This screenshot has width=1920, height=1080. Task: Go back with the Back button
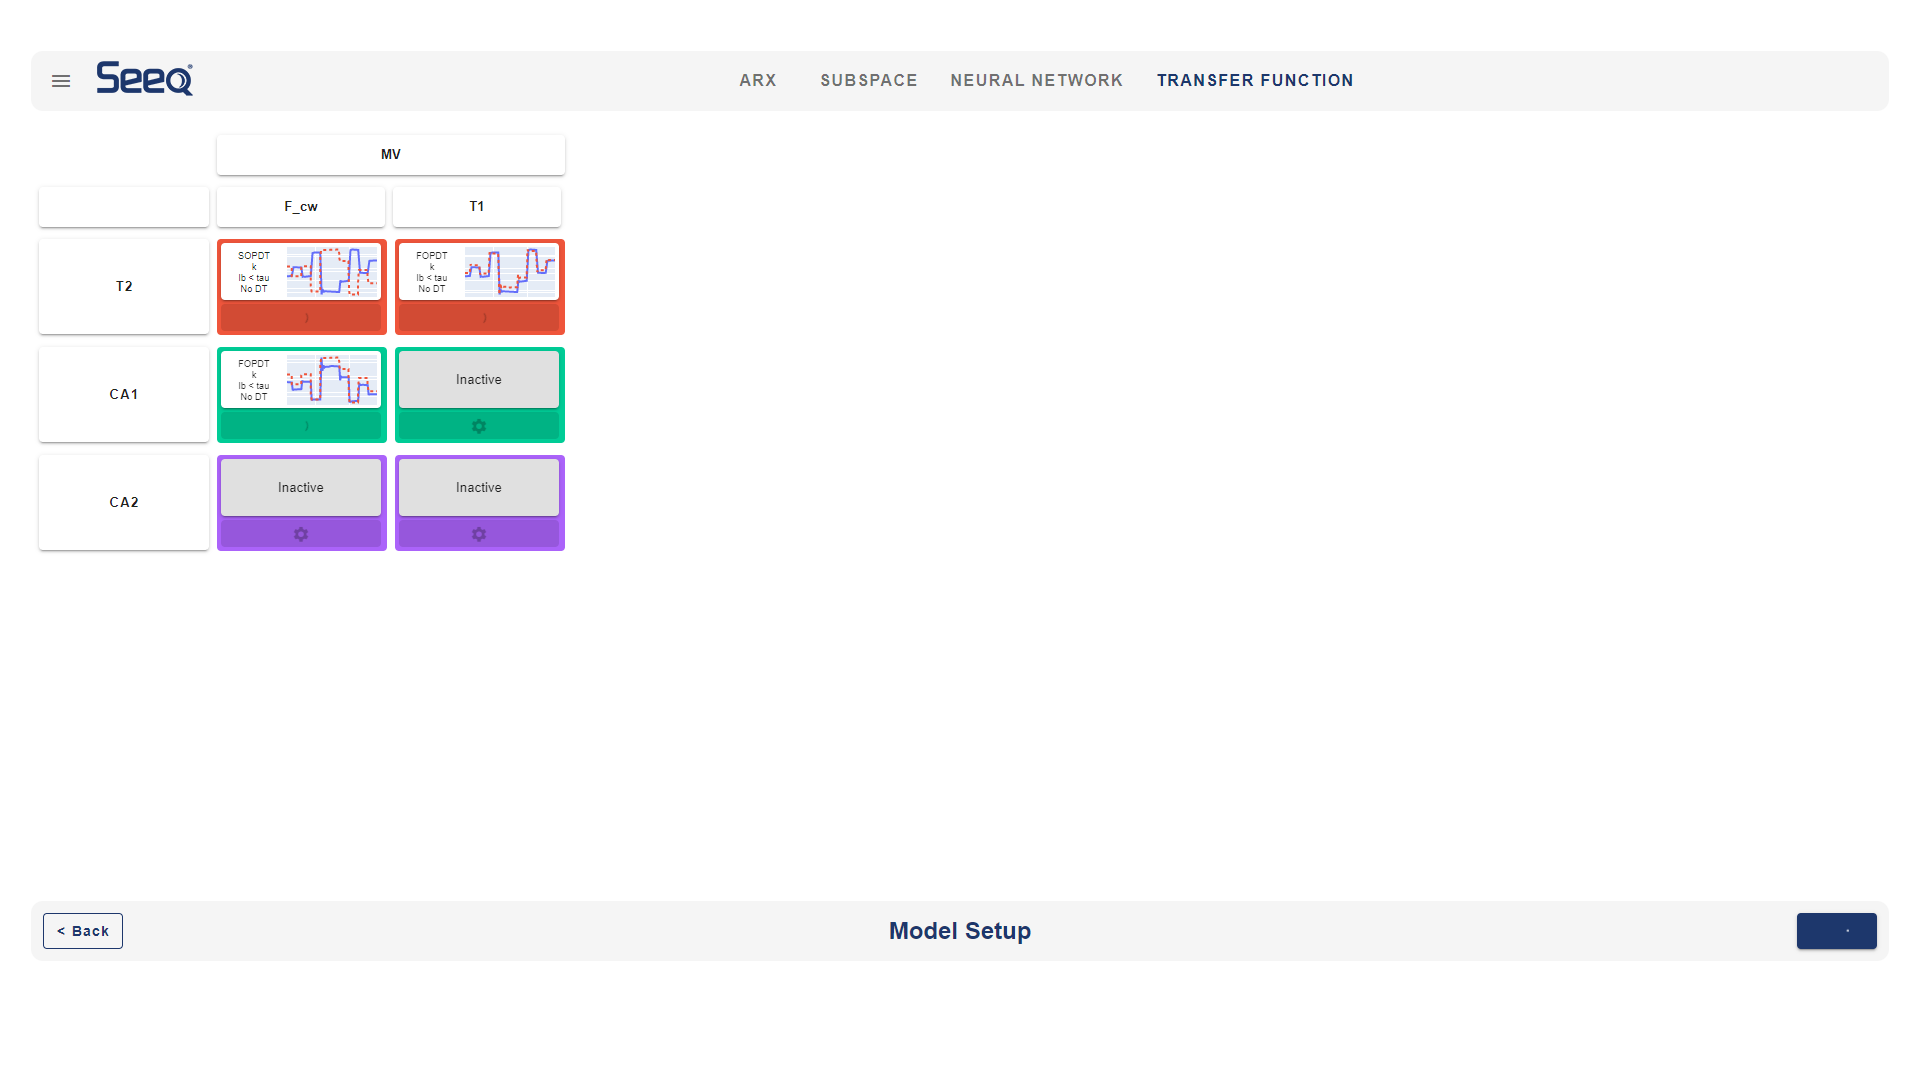point(83,931)
